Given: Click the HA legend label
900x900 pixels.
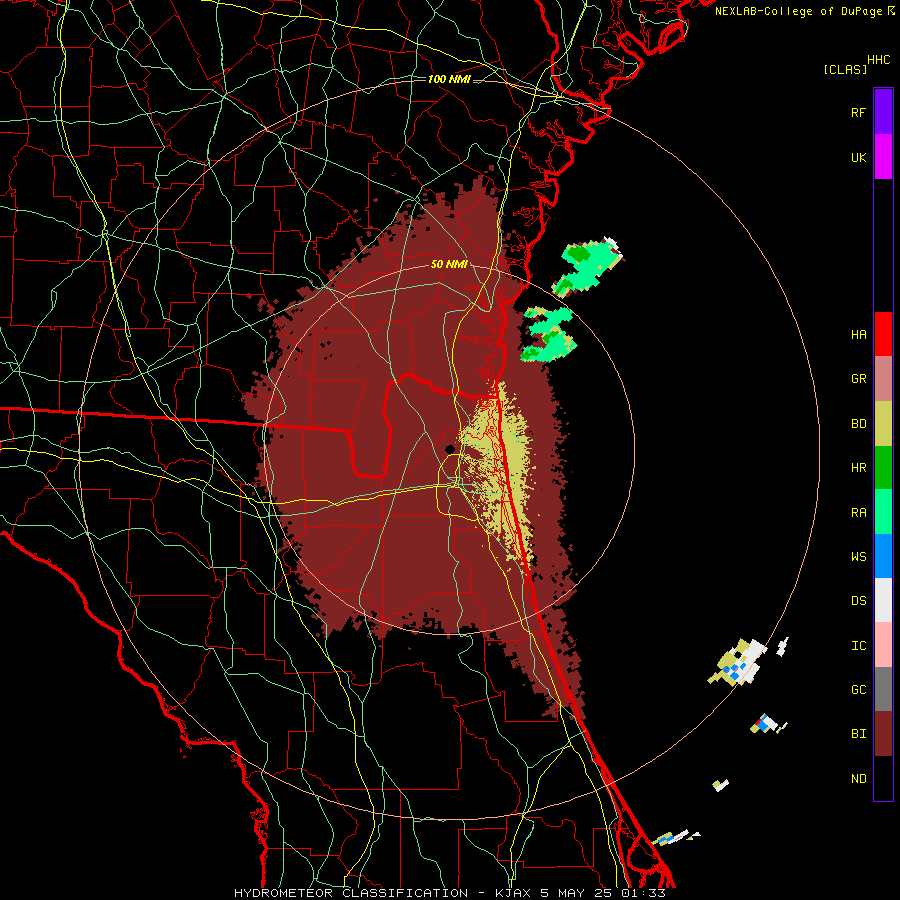Looking at the screenshot, I should point(859,335).
